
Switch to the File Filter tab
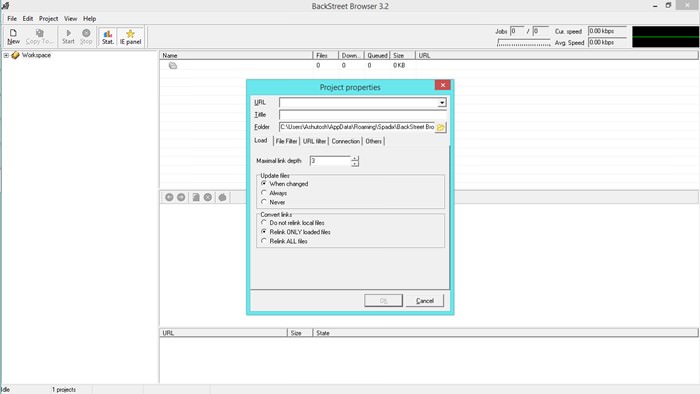coord(286,141)
